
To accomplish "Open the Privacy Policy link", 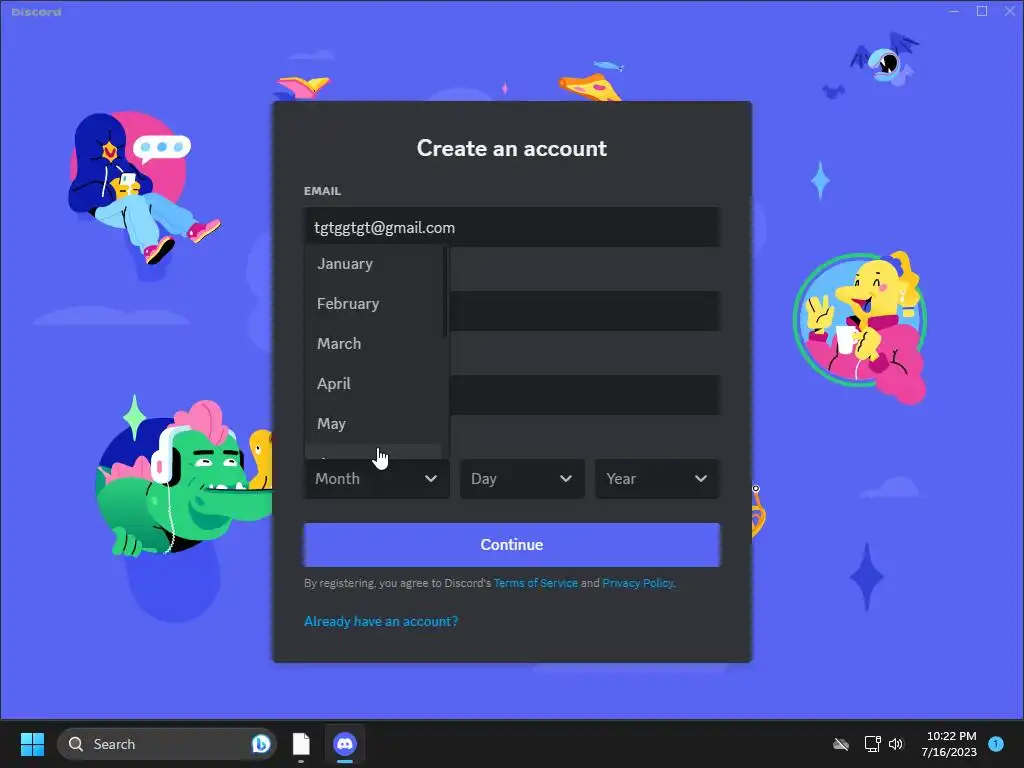I will tap(637, 583).
